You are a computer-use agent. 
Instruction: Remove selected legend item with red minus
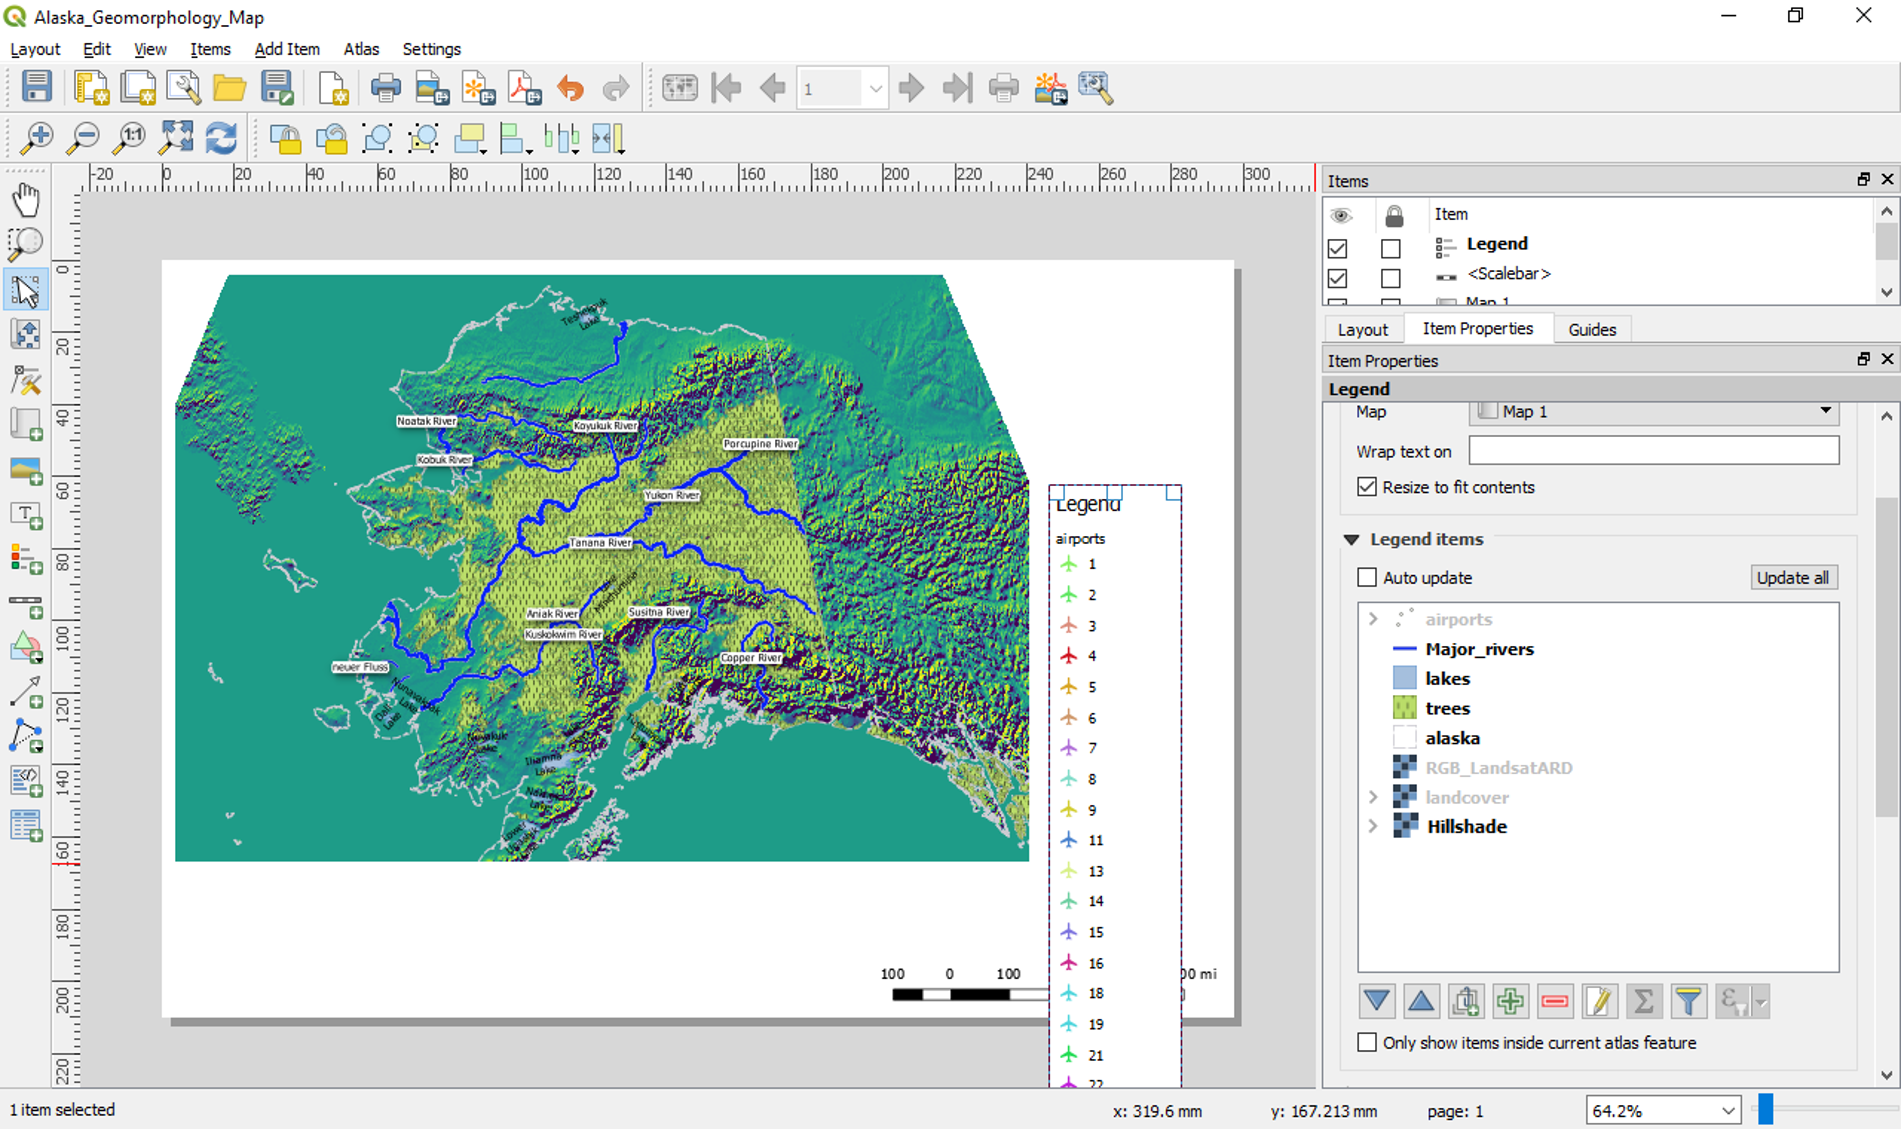coord(1555,1001)
